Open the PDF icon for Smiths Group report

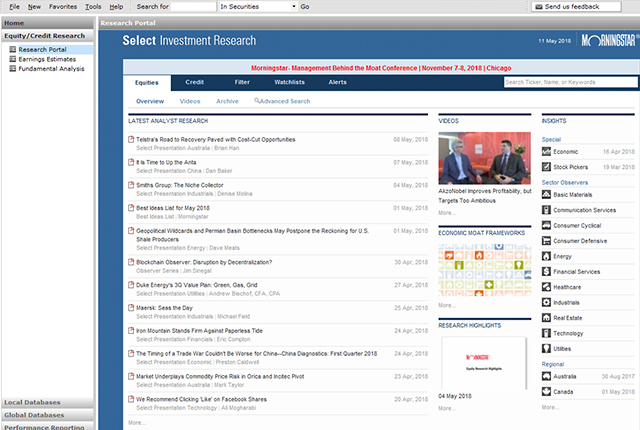[x=131, y=186]
